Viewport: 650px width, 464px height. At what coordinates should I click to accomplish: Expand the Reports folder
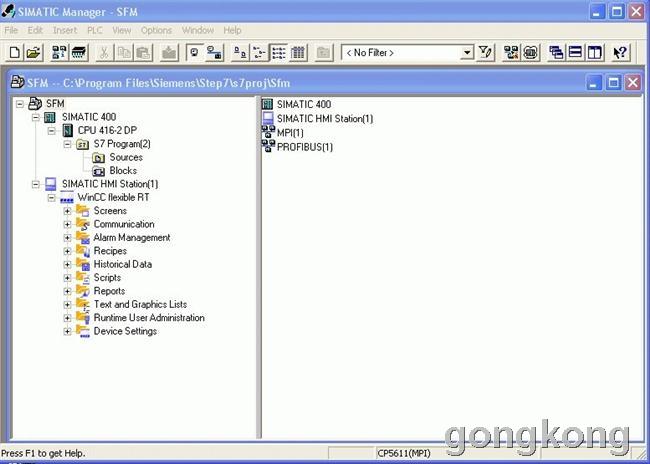click(67, 291)
